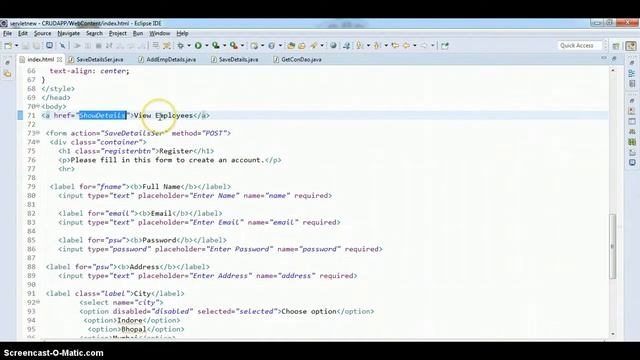
Task: Click the Restore icon at top of left sidebar
Action: 7,62
